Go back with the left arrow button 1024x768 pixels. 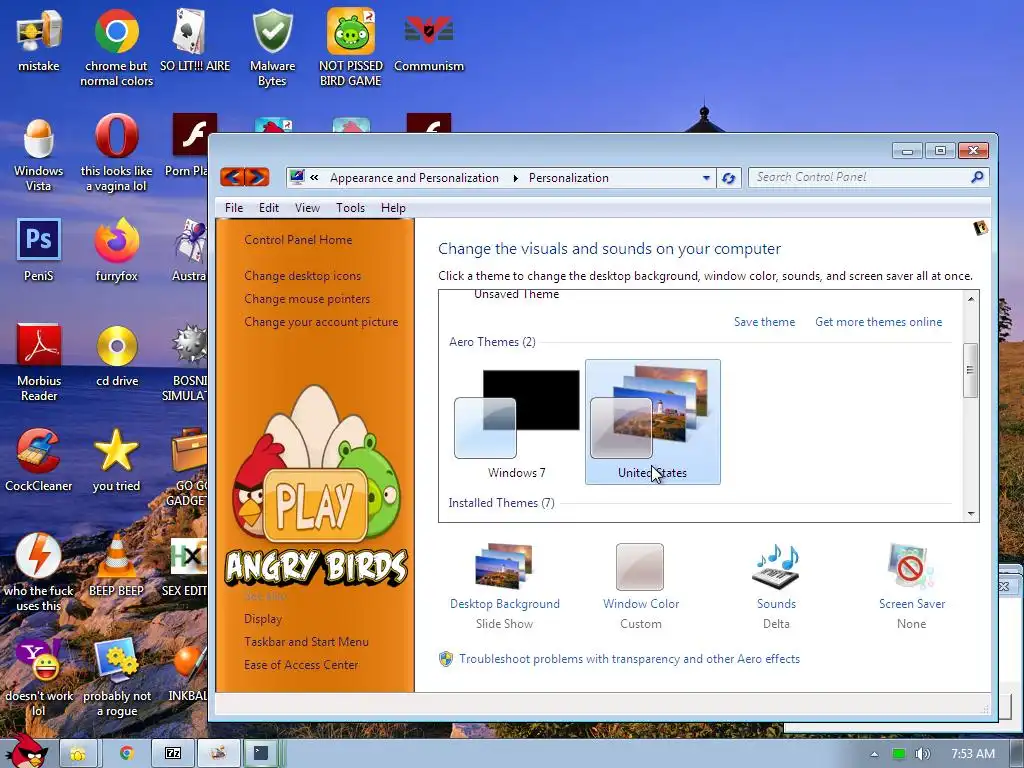click(x=232, y=176)
